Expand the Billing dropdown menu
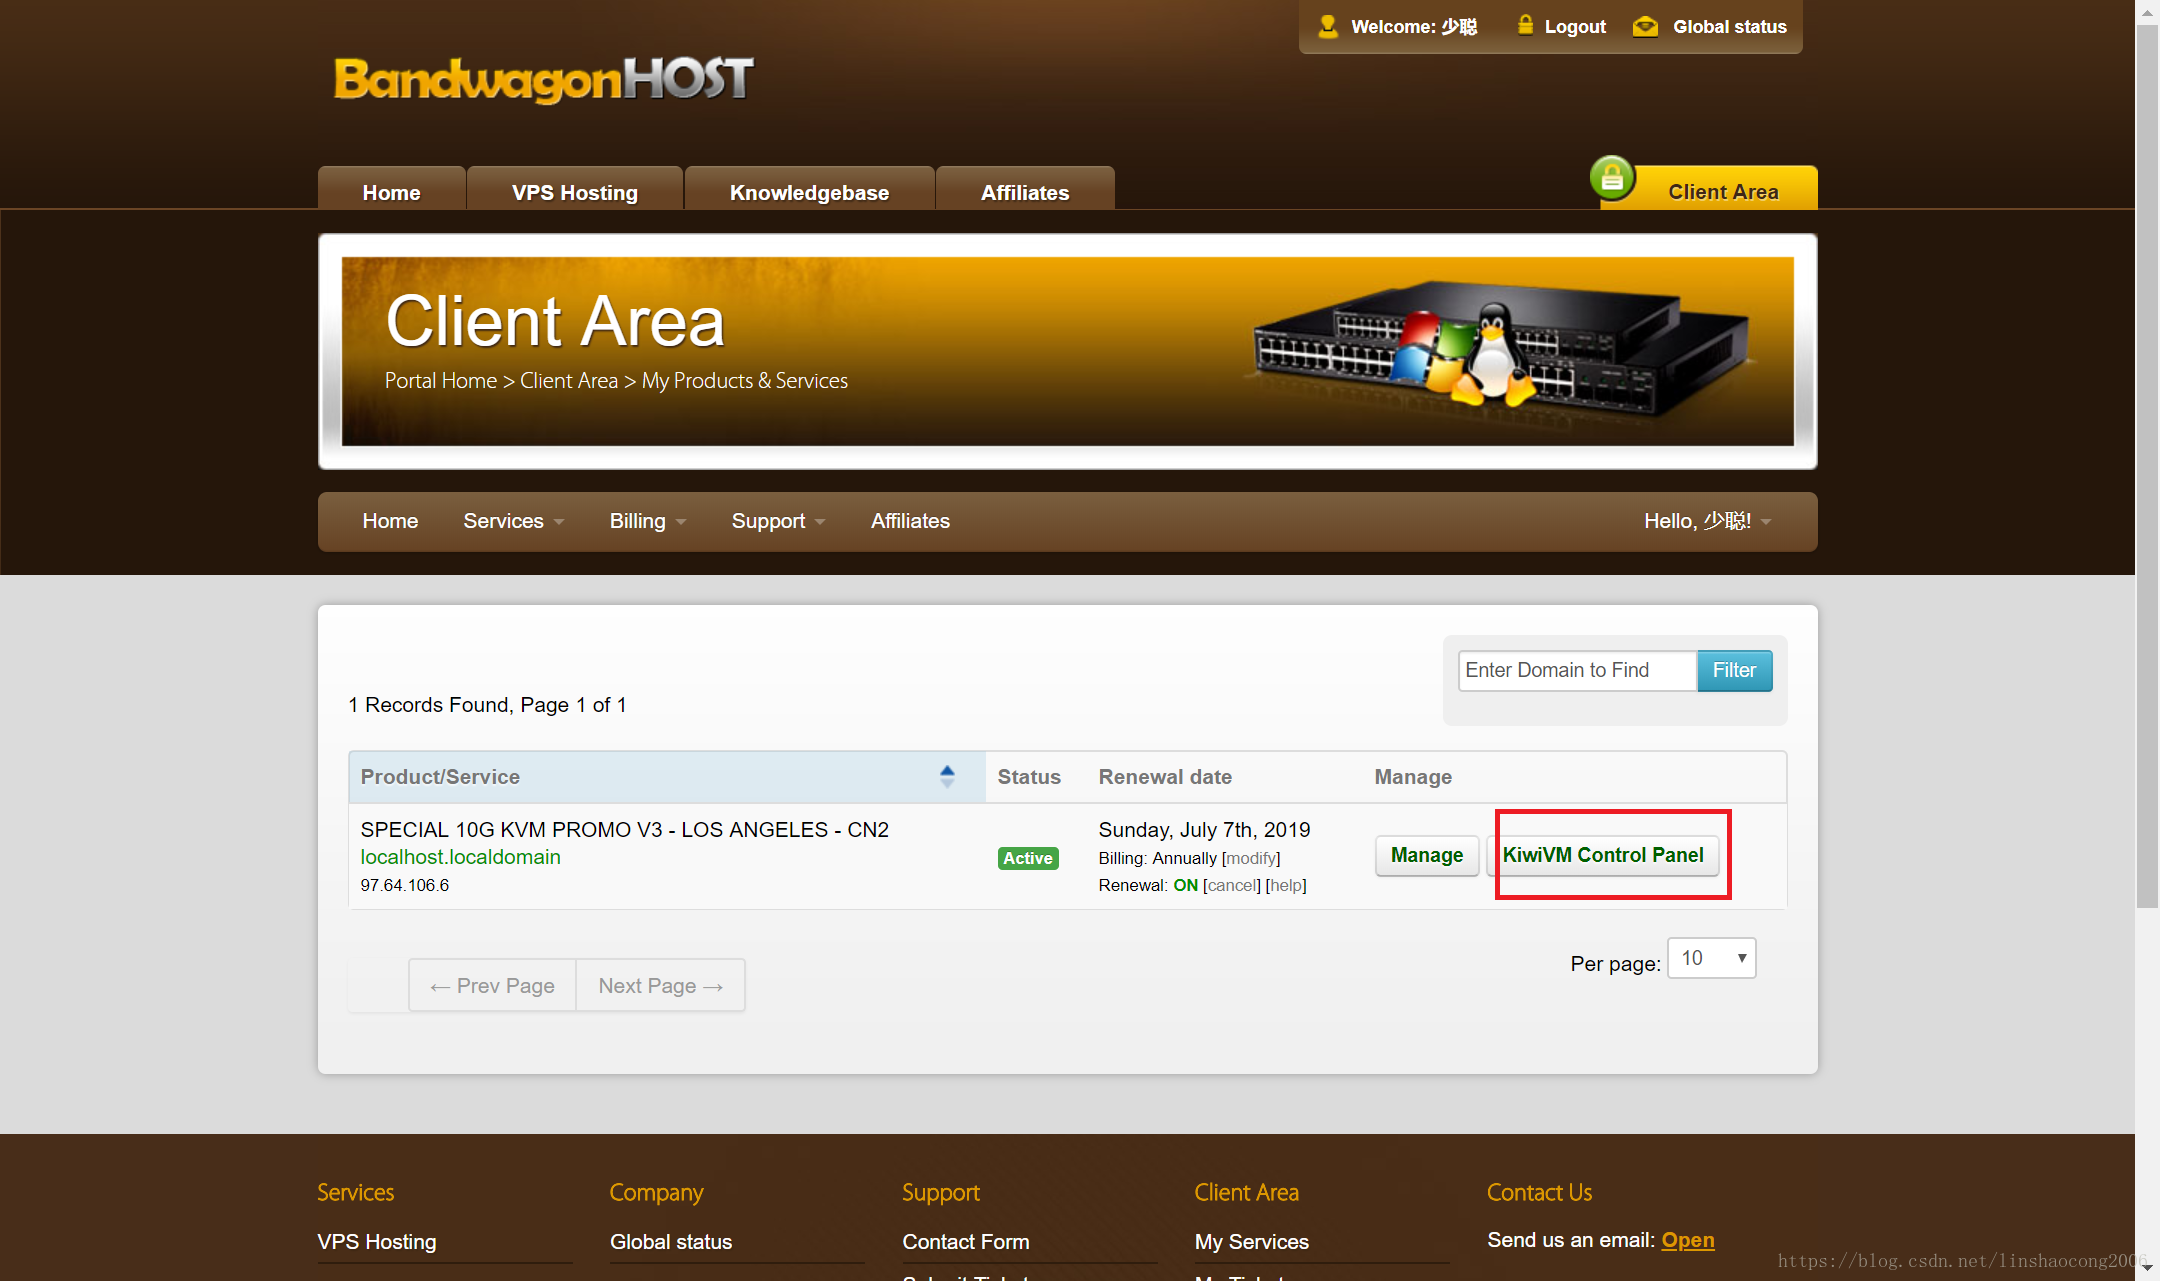2160x1281 pixels. 647,521
